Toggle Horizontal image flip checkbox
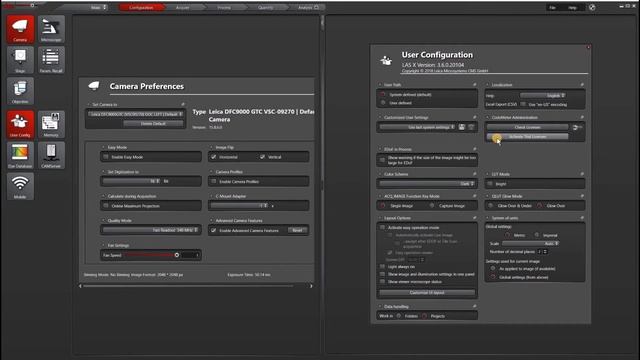The width and height of the screenshot is (640, 360). coord(214,157)
